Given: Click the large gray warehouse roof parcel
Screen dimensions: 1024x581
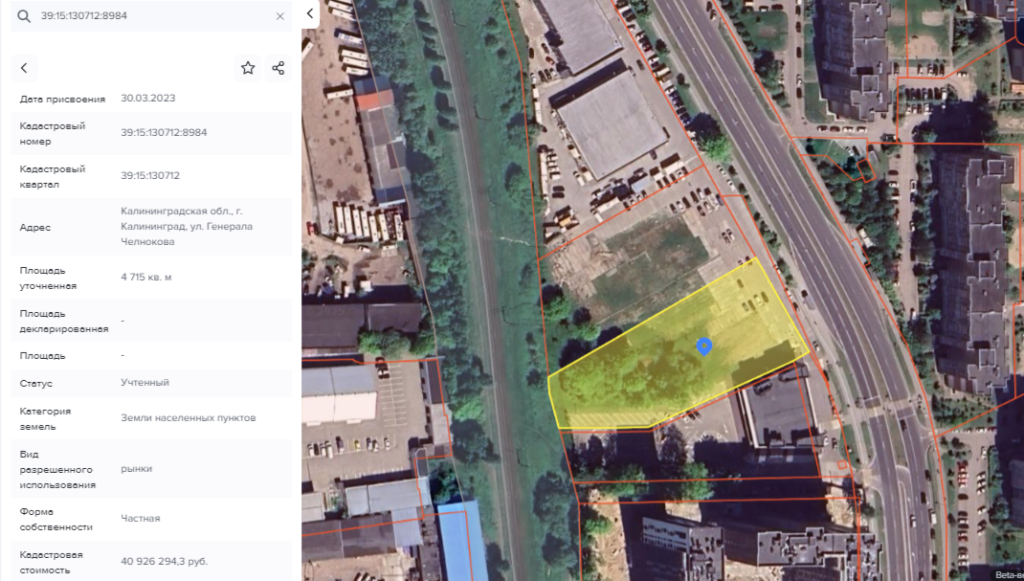Looking at the screenshot, I should [611, 124].
